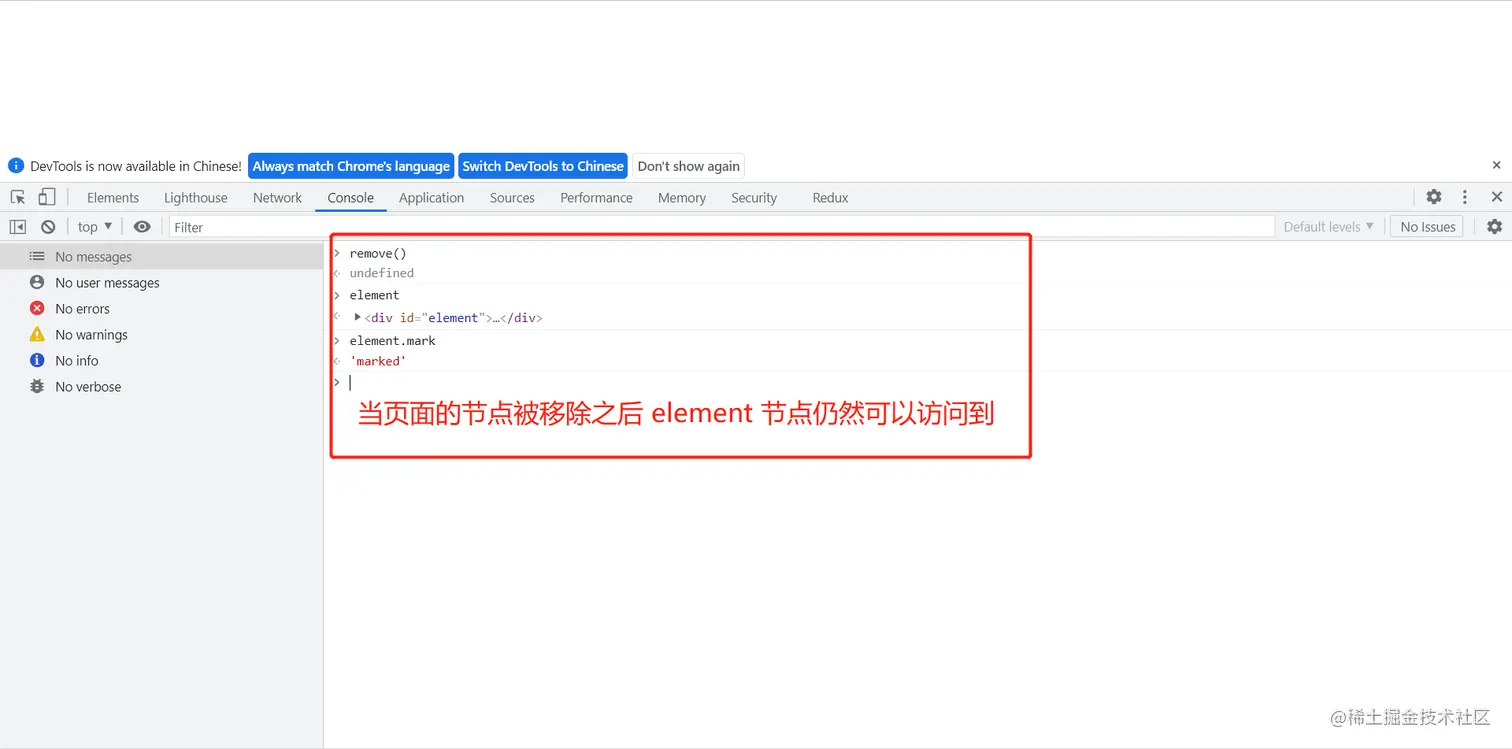Click the element.mark console entry
Viewport: 1512px width, 749px height.
coord(392,341)
